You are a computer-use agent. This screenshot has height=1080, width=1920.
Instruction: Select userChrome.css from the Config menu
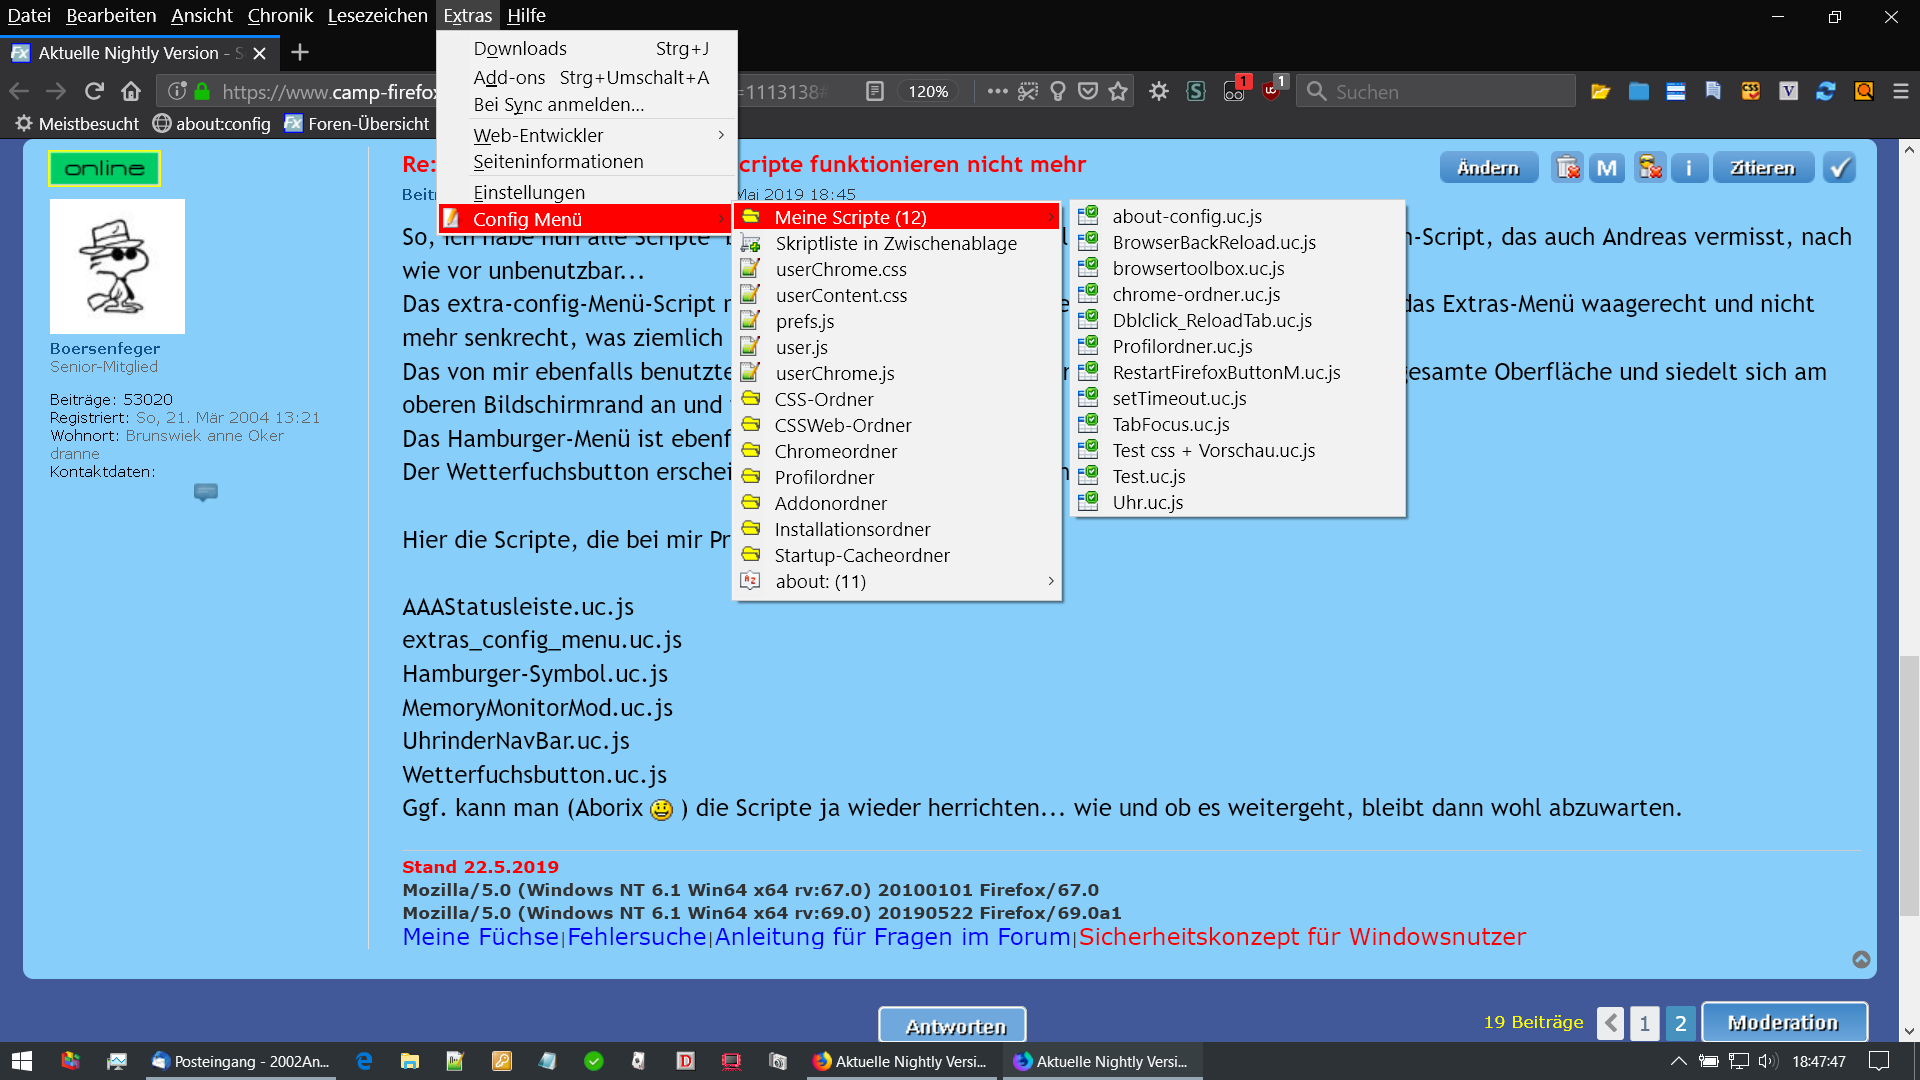coord(841,270)
